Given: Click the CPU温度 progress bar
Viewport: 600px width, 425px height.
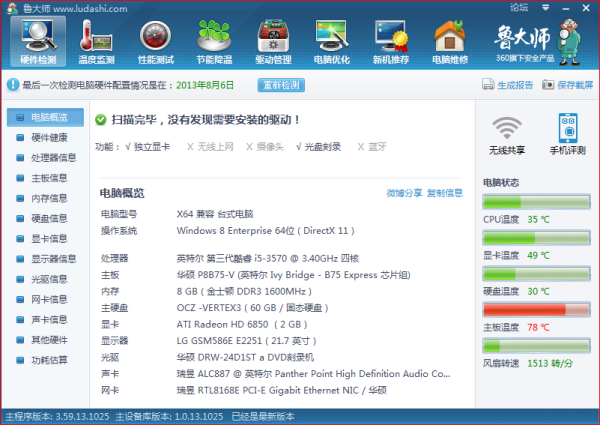Looking at the screenshot, I should pos(536,202).
